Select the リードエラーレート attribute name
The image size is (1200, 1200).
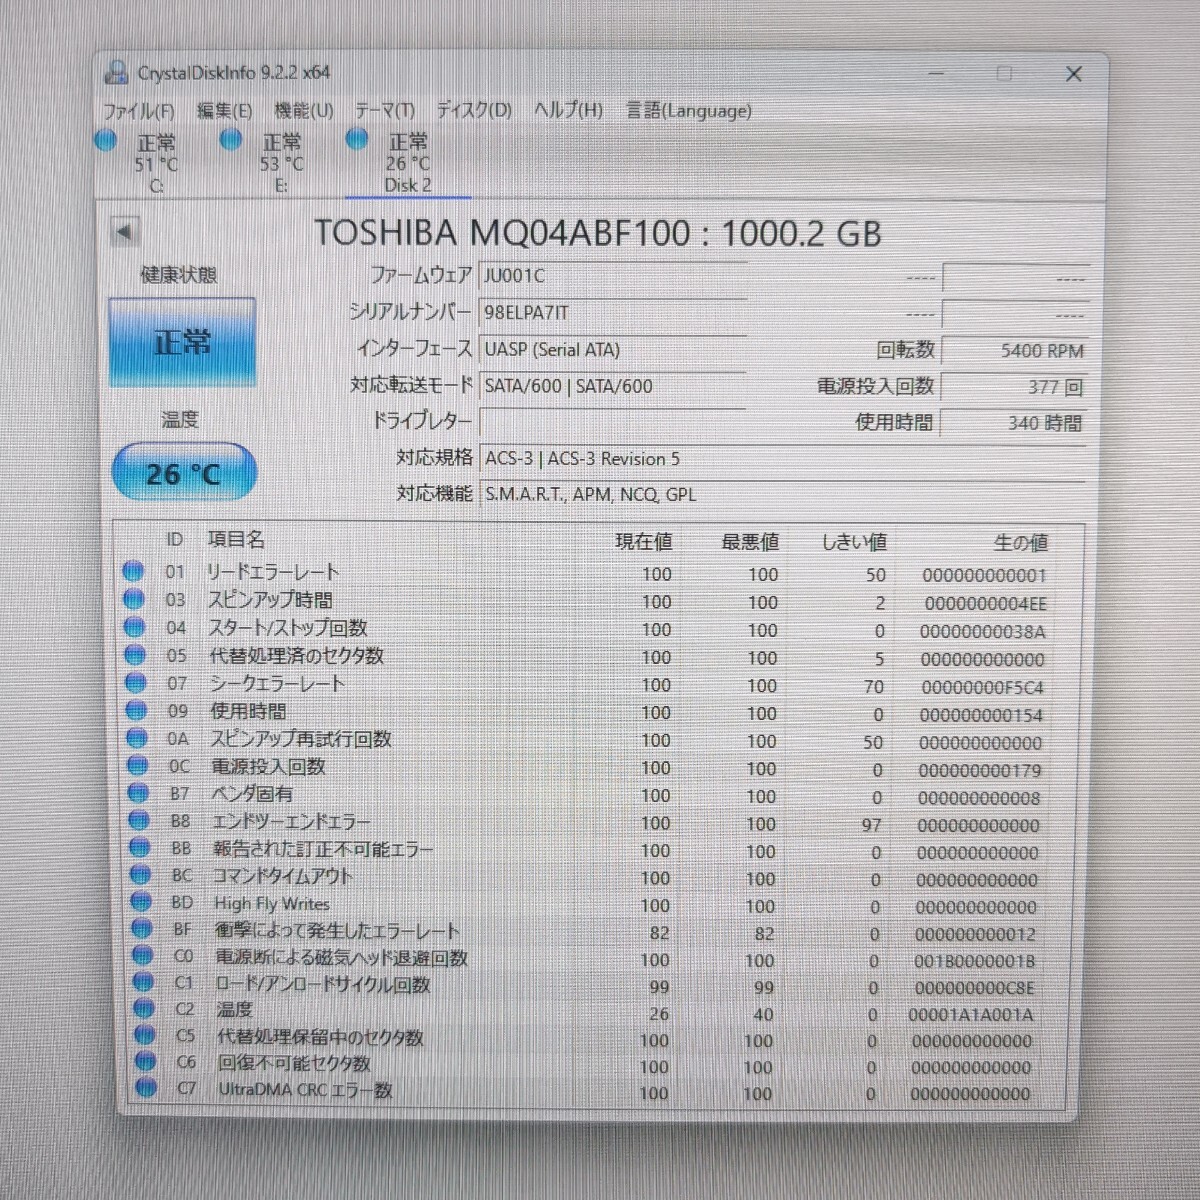point(272,572)
